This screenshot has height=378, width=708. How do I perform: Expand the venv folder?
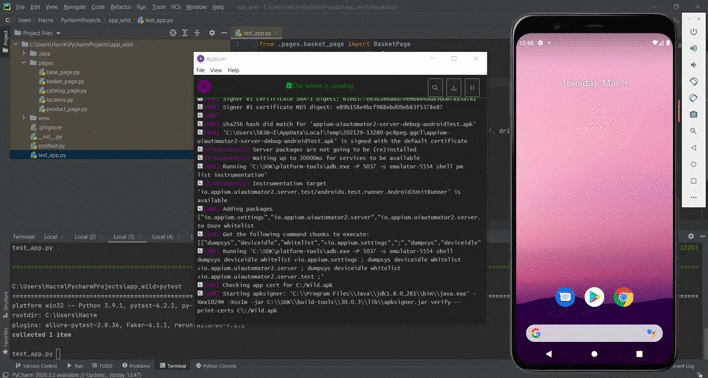24,118
